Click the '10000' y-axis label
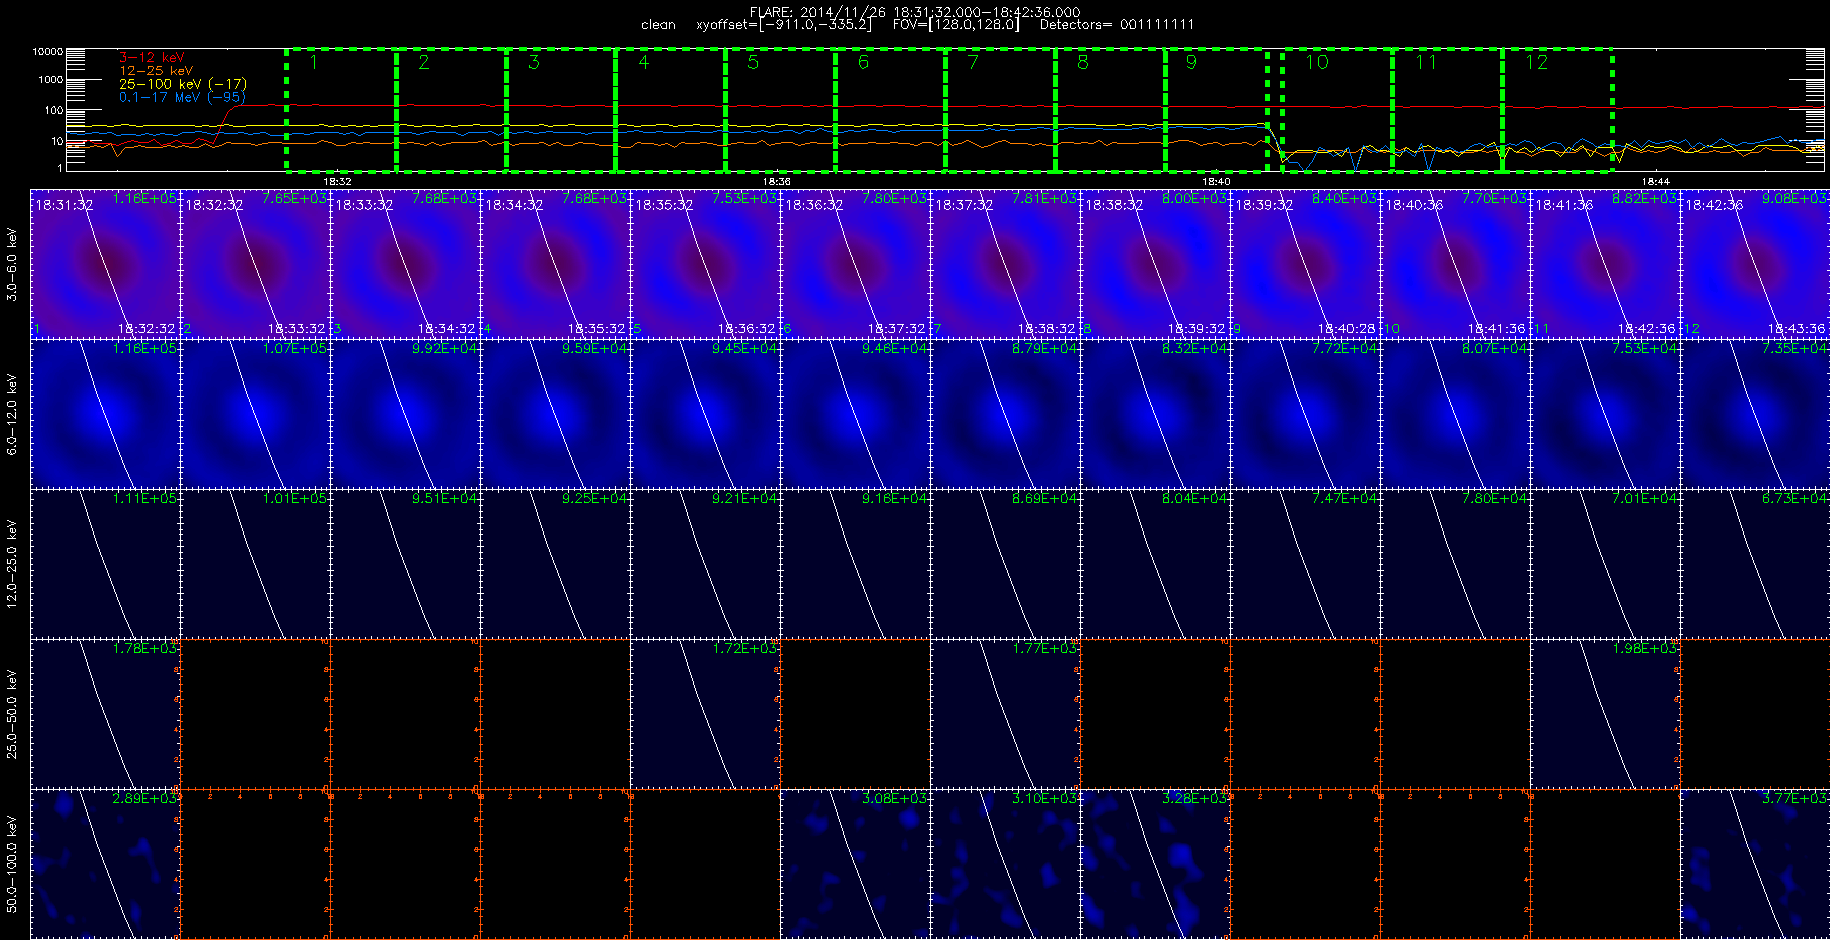This screenshot has height=940, width=1830. 47,52
